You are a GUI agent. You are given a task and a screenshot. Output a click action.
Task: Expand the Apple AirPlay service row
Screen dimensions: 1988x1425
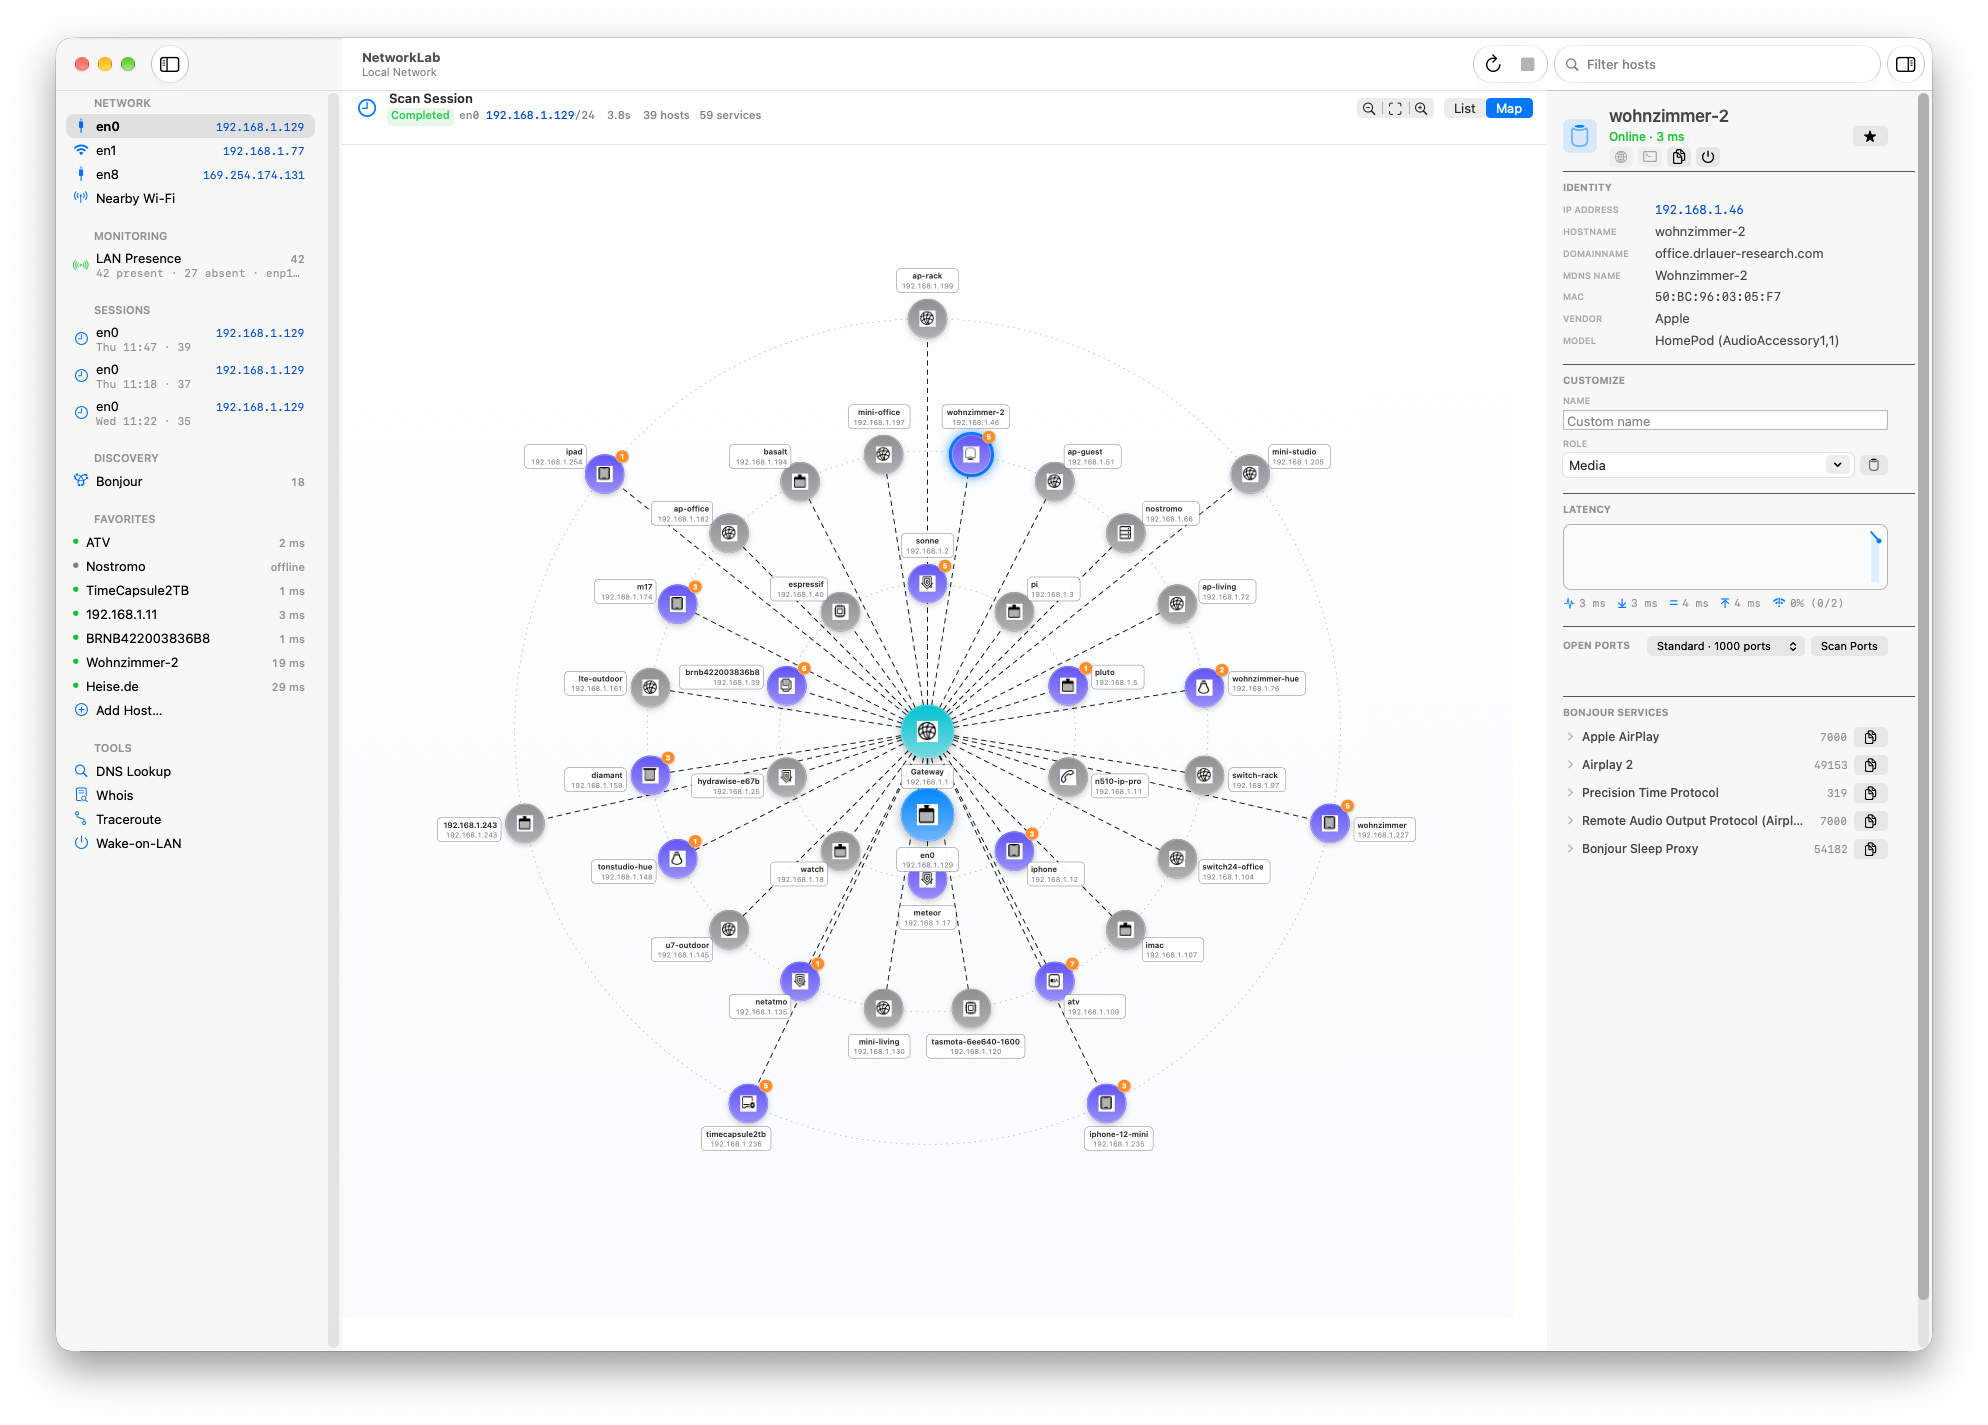[1570, 737]
